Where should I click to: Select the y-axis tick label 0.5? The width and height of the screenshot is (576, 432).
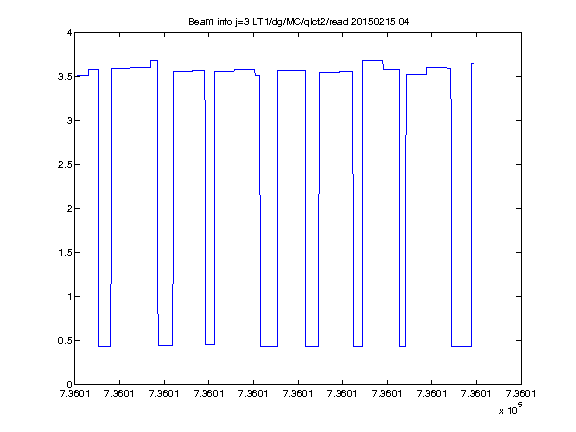point(65,341)
